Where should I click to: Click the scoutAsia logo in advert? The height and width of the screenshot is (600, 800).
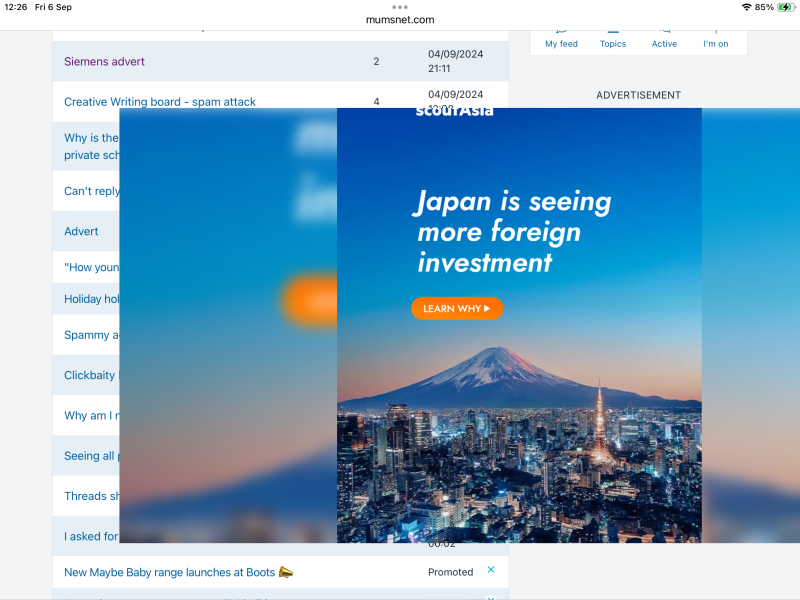[454, 112]
